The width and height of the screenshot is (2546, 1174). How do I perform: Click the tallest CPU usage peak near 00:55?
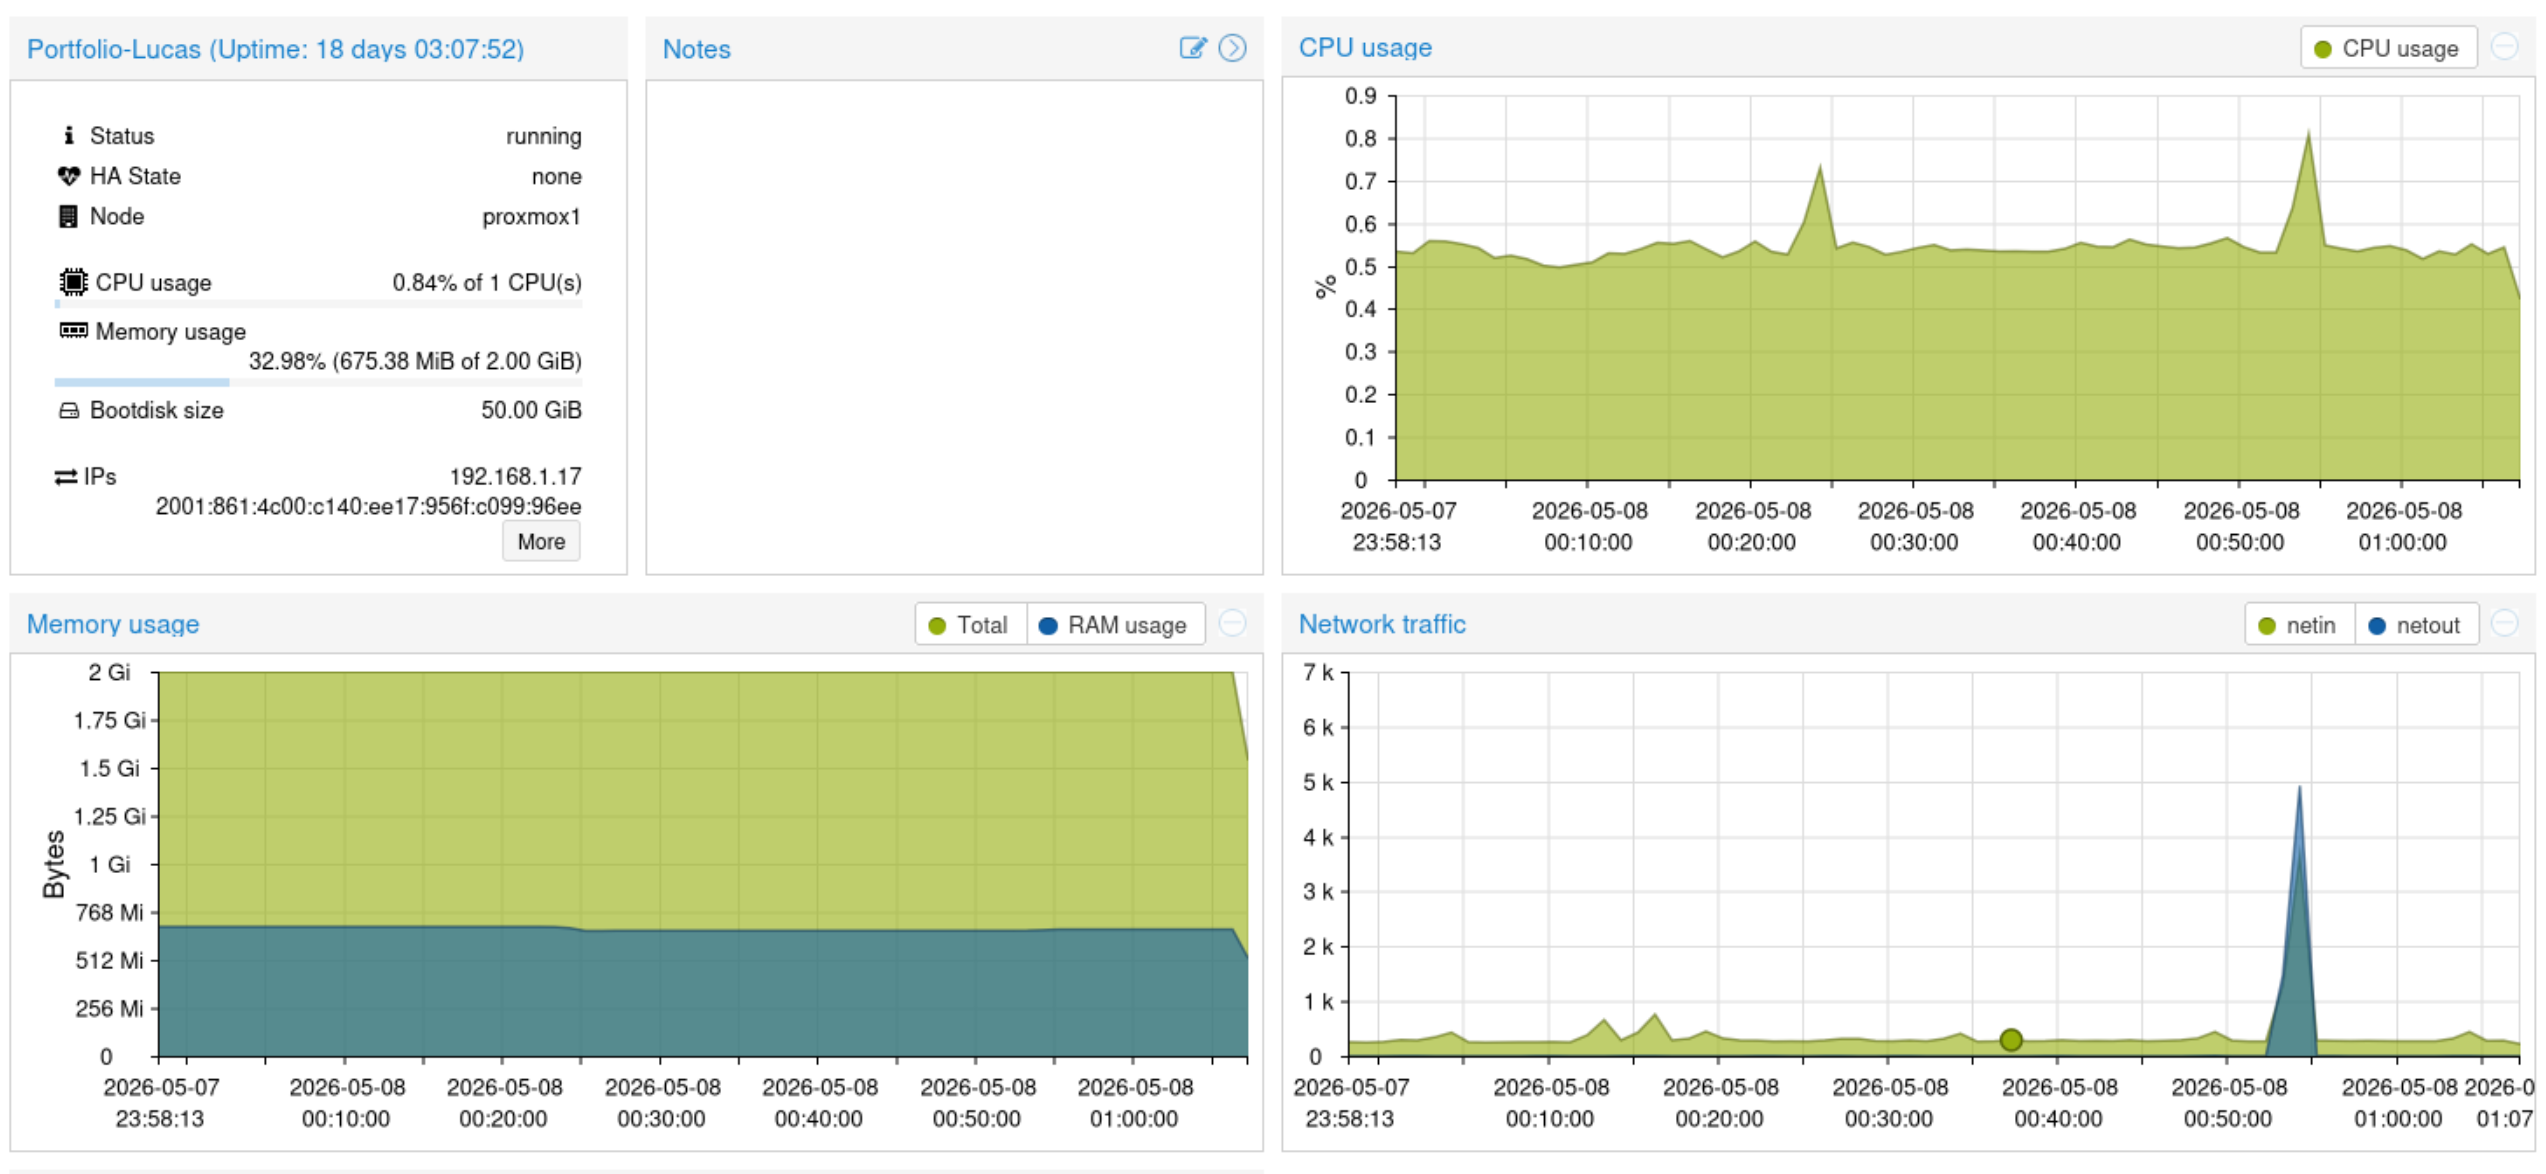tap(2308, 134)
